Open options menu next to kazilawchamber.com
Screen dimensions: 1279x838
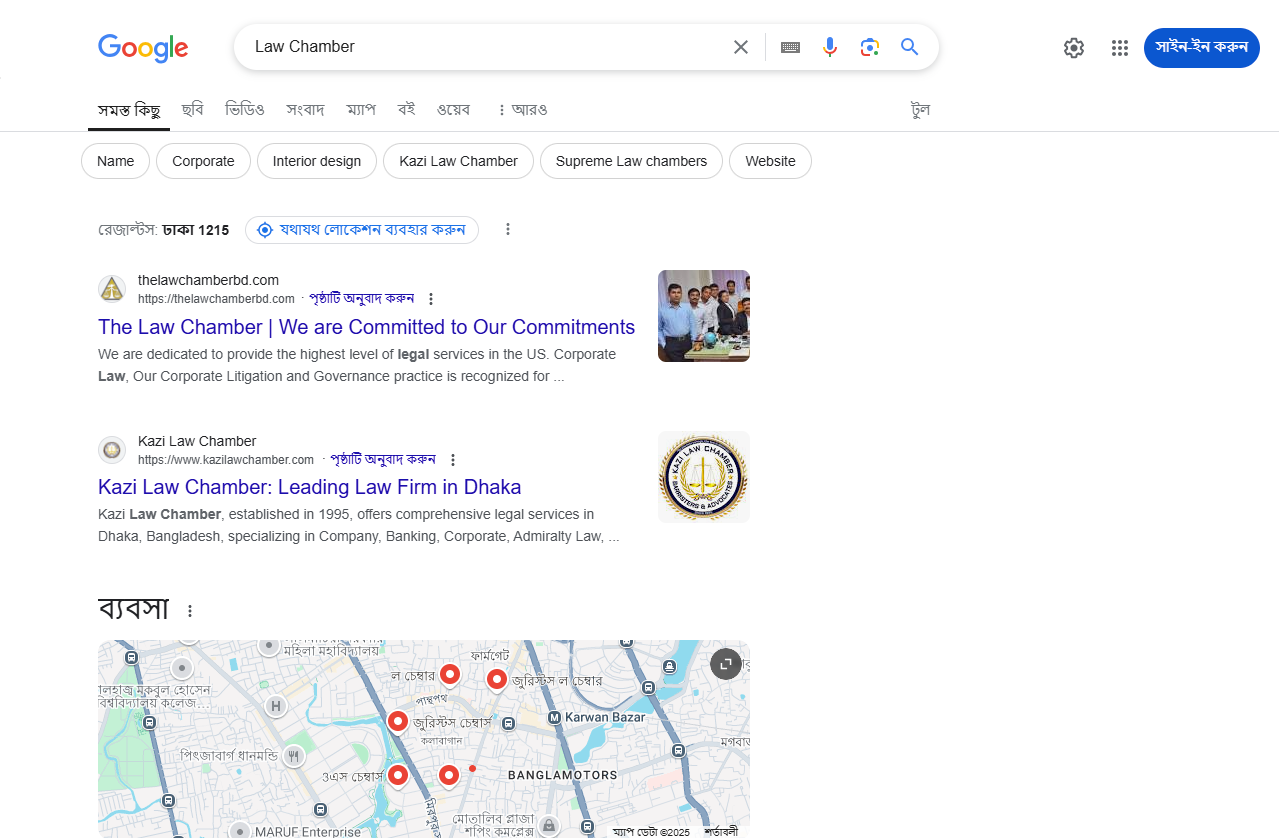click(452, 460)
